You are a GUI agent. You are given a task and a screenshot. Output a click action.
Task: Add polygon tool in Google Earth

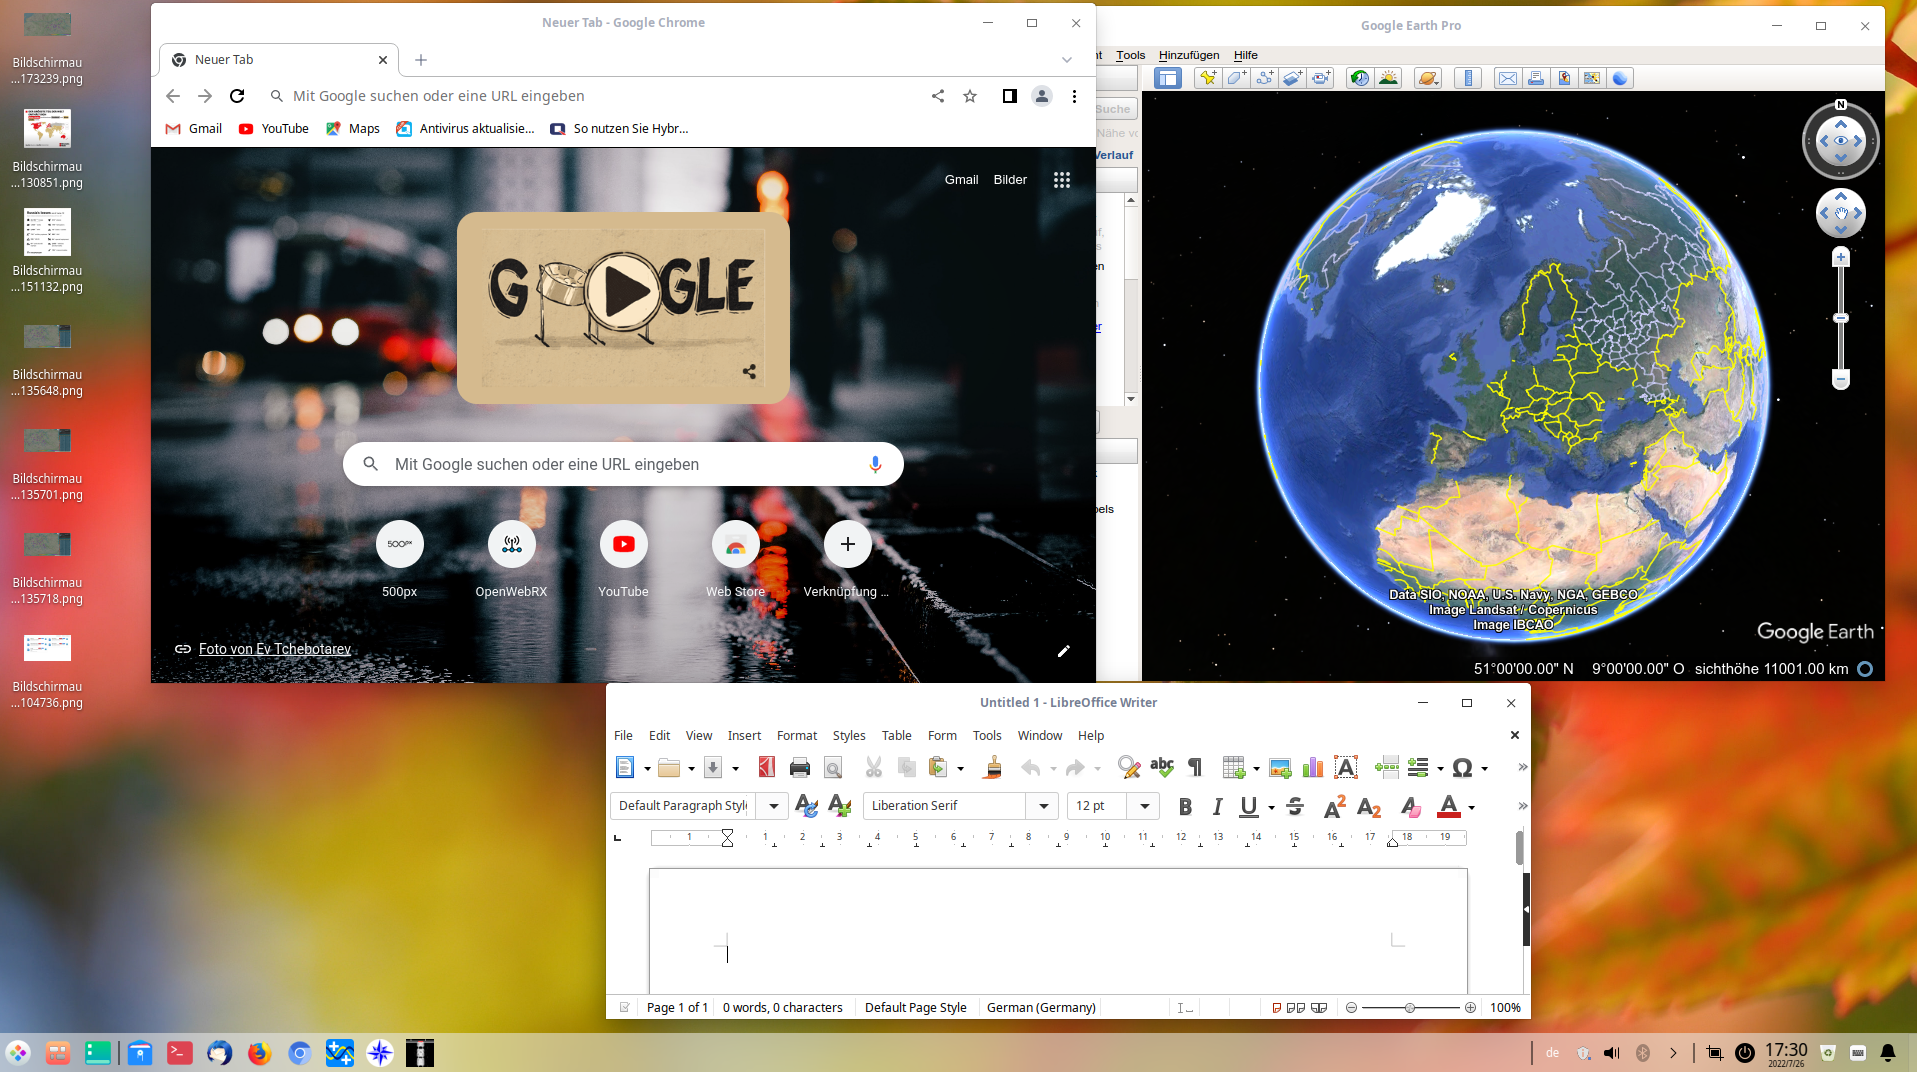point(1236,78)
